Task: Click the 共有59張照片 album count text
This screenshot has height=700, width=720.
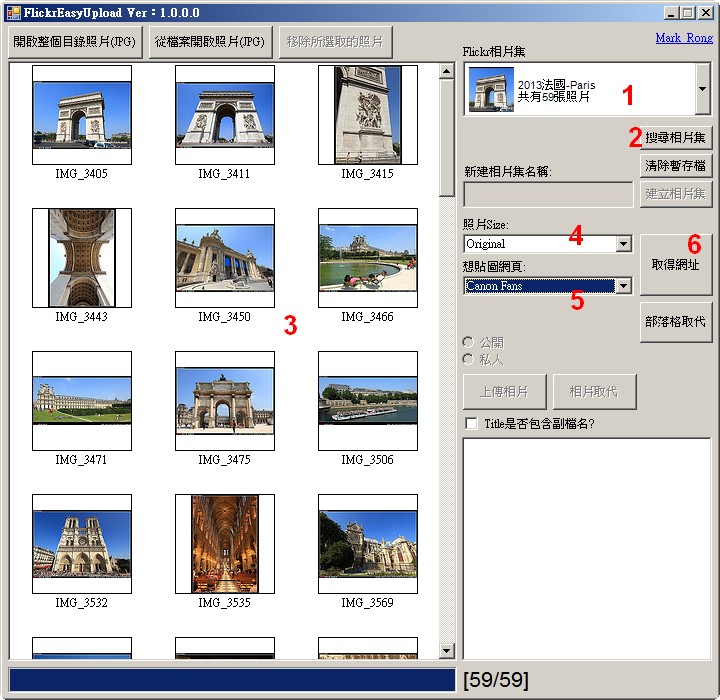Action: 554,96
